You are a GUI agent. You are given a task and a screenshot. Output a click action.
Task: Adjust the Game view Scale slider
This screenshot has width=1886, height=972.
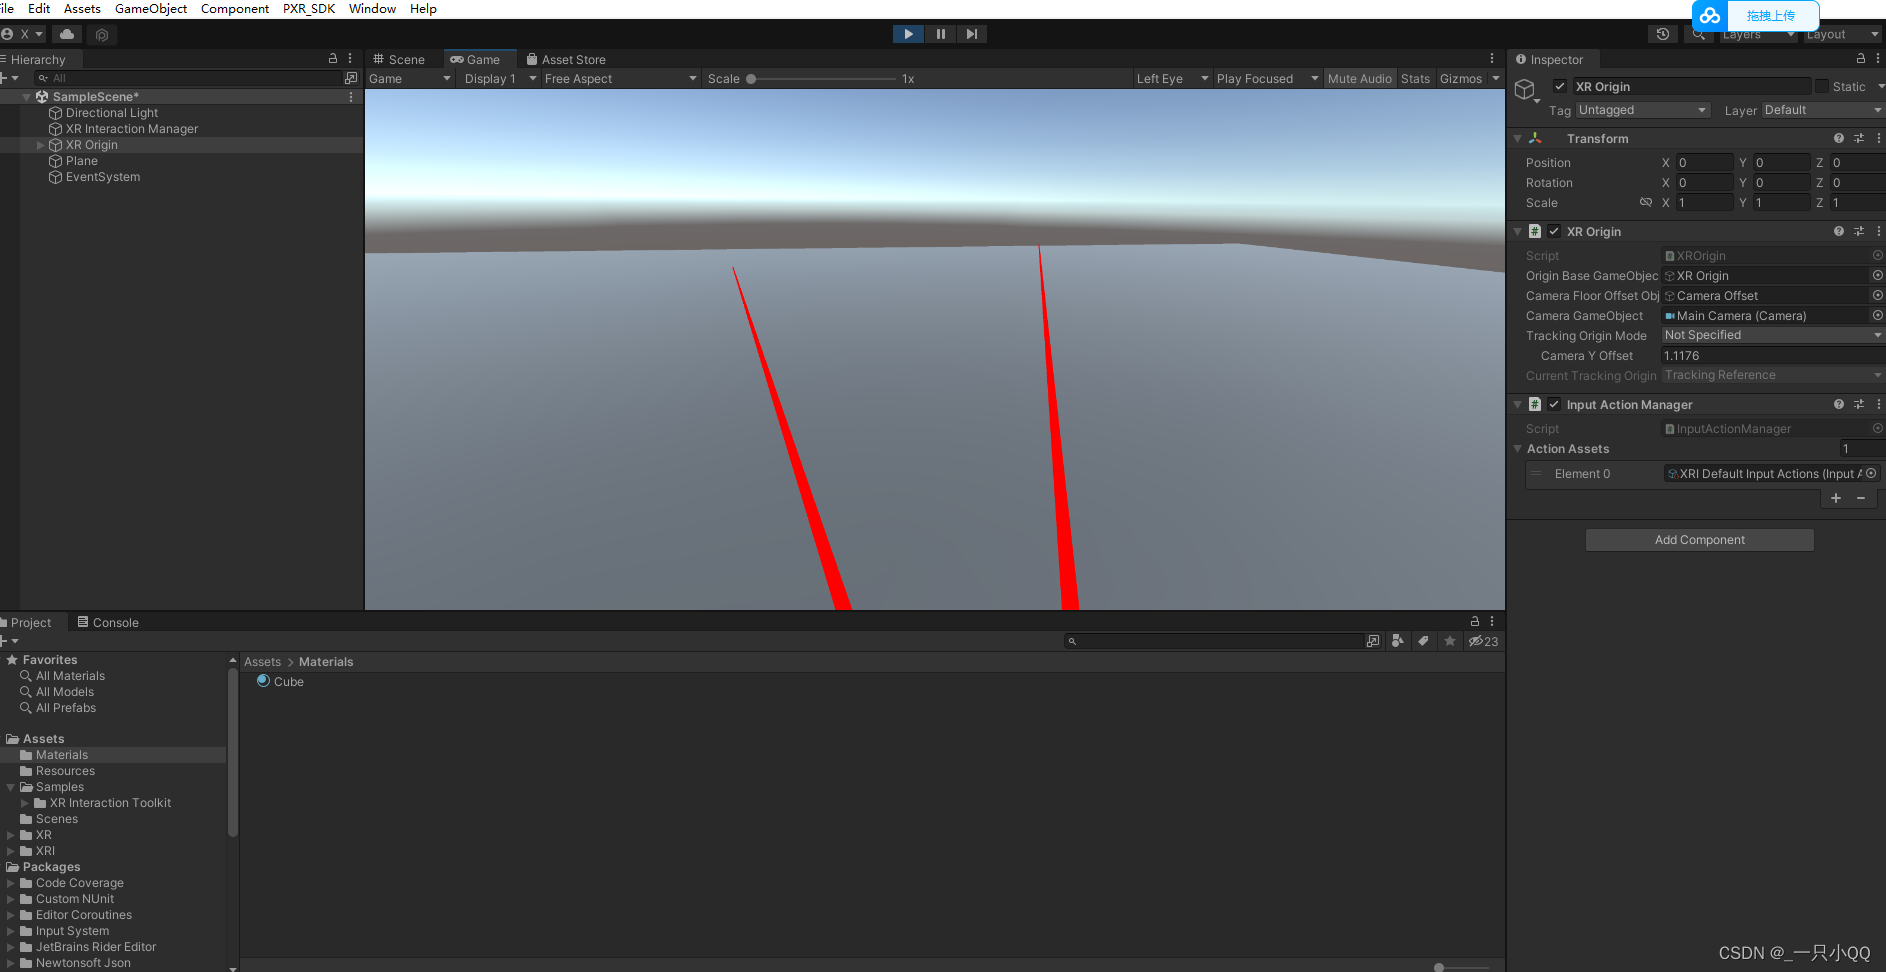822,79
